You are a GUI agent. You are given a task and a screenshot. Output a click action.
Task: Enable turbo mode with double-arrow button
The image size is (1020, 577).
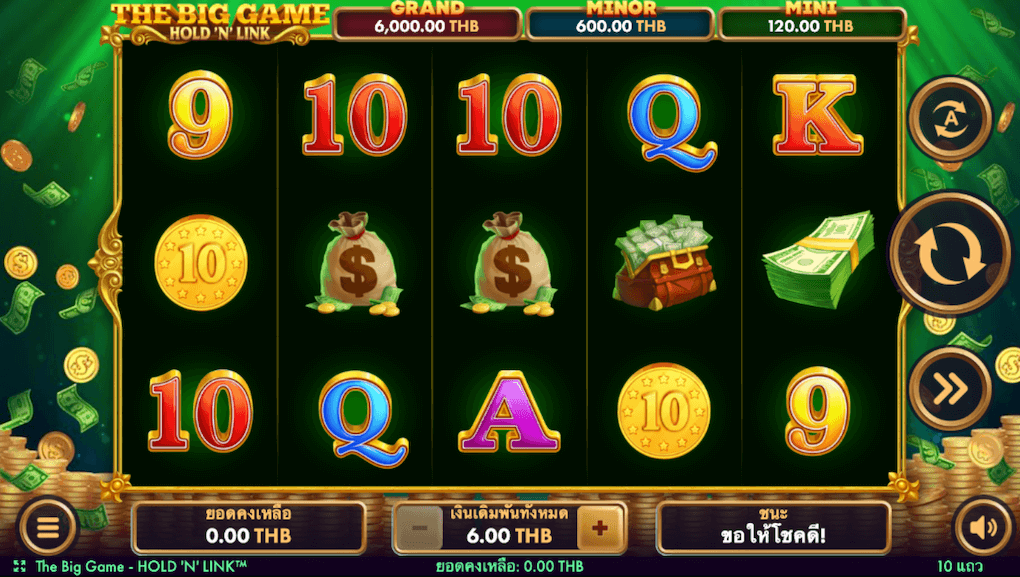point(950,389)
